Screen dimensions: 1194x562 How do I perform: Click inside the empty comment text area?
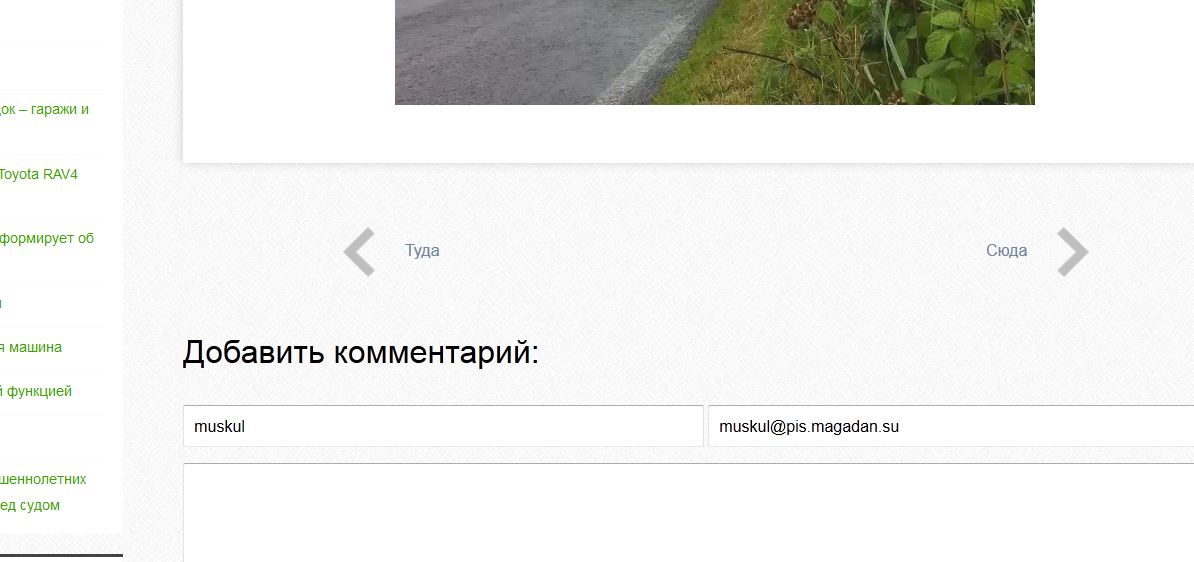click(x=688, y=513)
